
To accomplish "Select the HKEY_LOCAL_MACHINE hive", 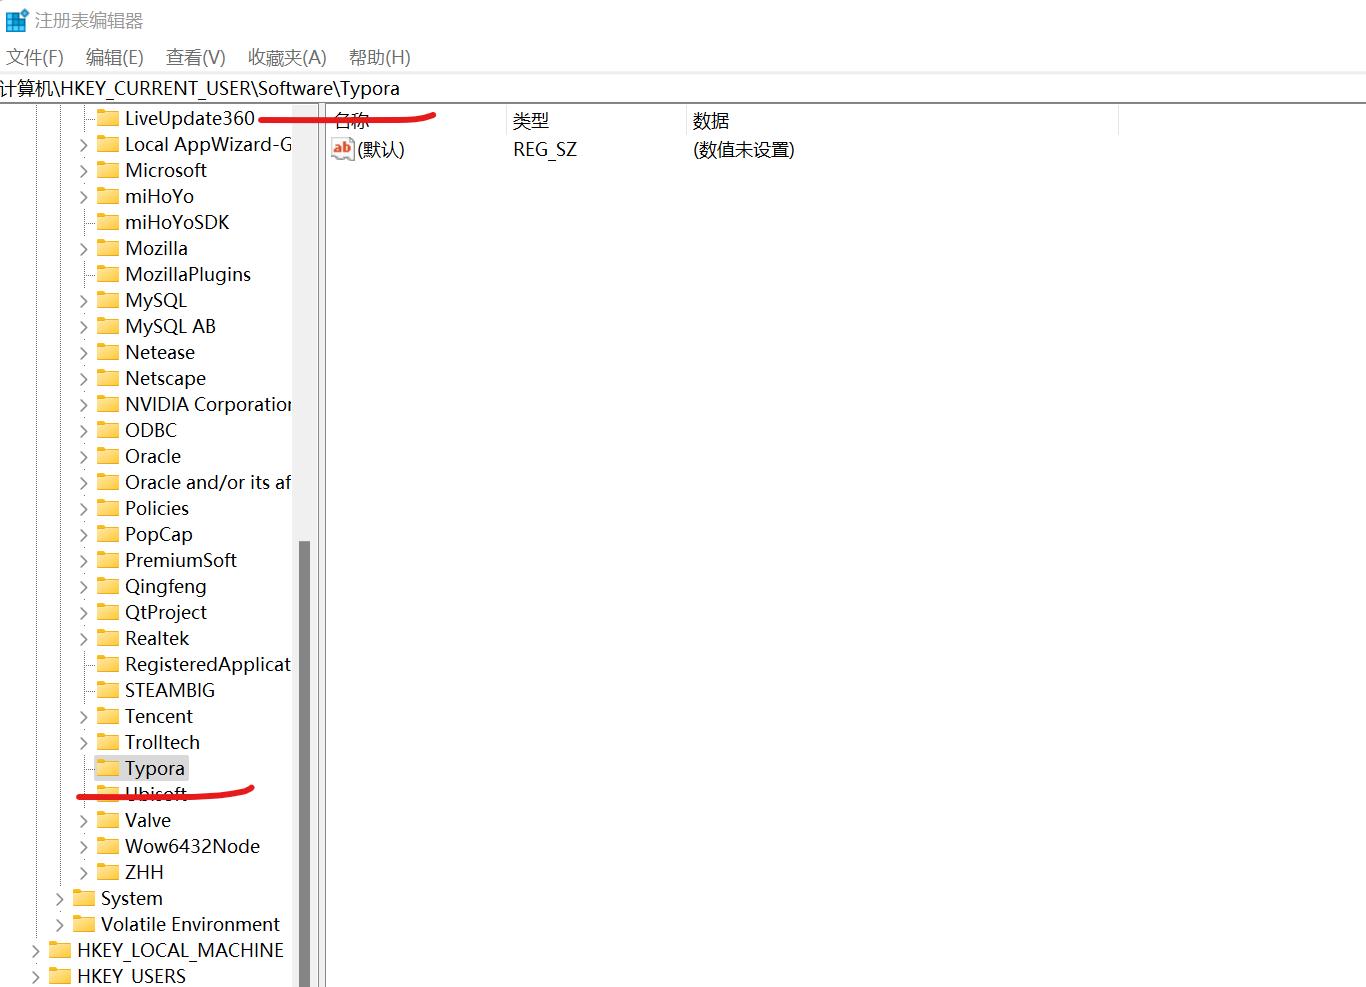I will 180,950.
